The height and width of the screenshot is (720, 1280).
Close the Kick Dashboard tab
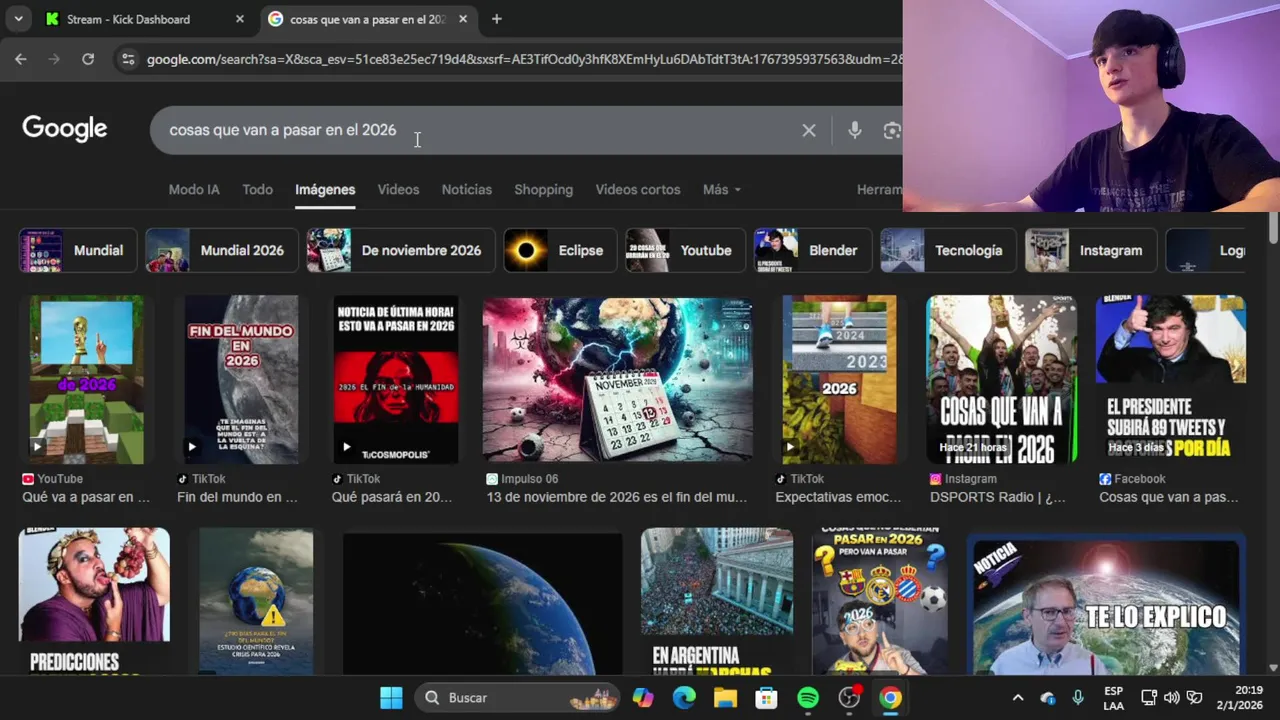pos(239,19)
